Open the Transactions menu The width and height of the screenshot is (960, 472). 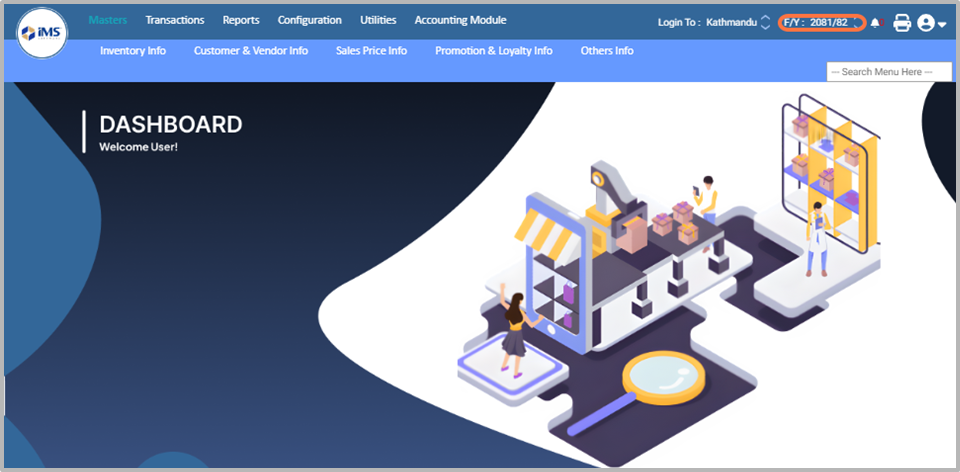point(174,20)
